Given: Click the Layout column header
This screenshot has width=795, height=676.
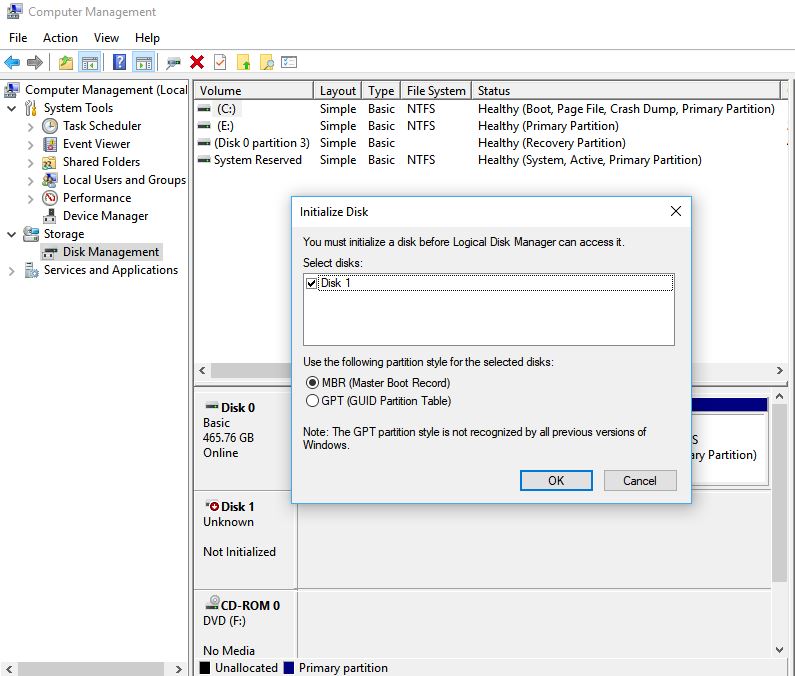Looking at the screenshot, I should 338,91.
